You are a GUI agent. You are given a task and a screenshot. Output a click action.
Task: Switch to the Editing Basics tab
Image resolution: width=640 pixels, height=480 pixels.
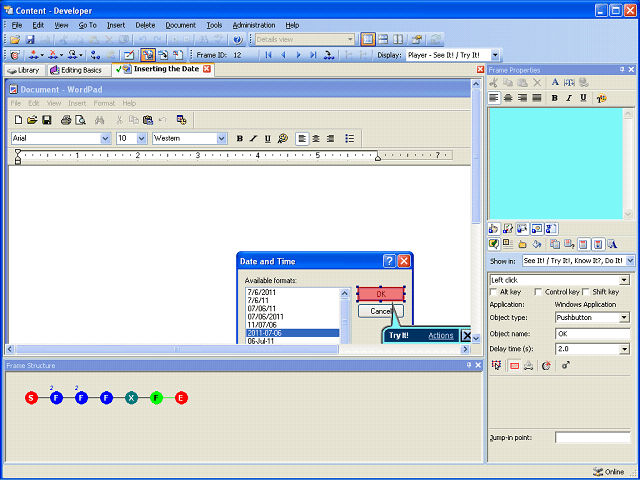pos(77,70)
